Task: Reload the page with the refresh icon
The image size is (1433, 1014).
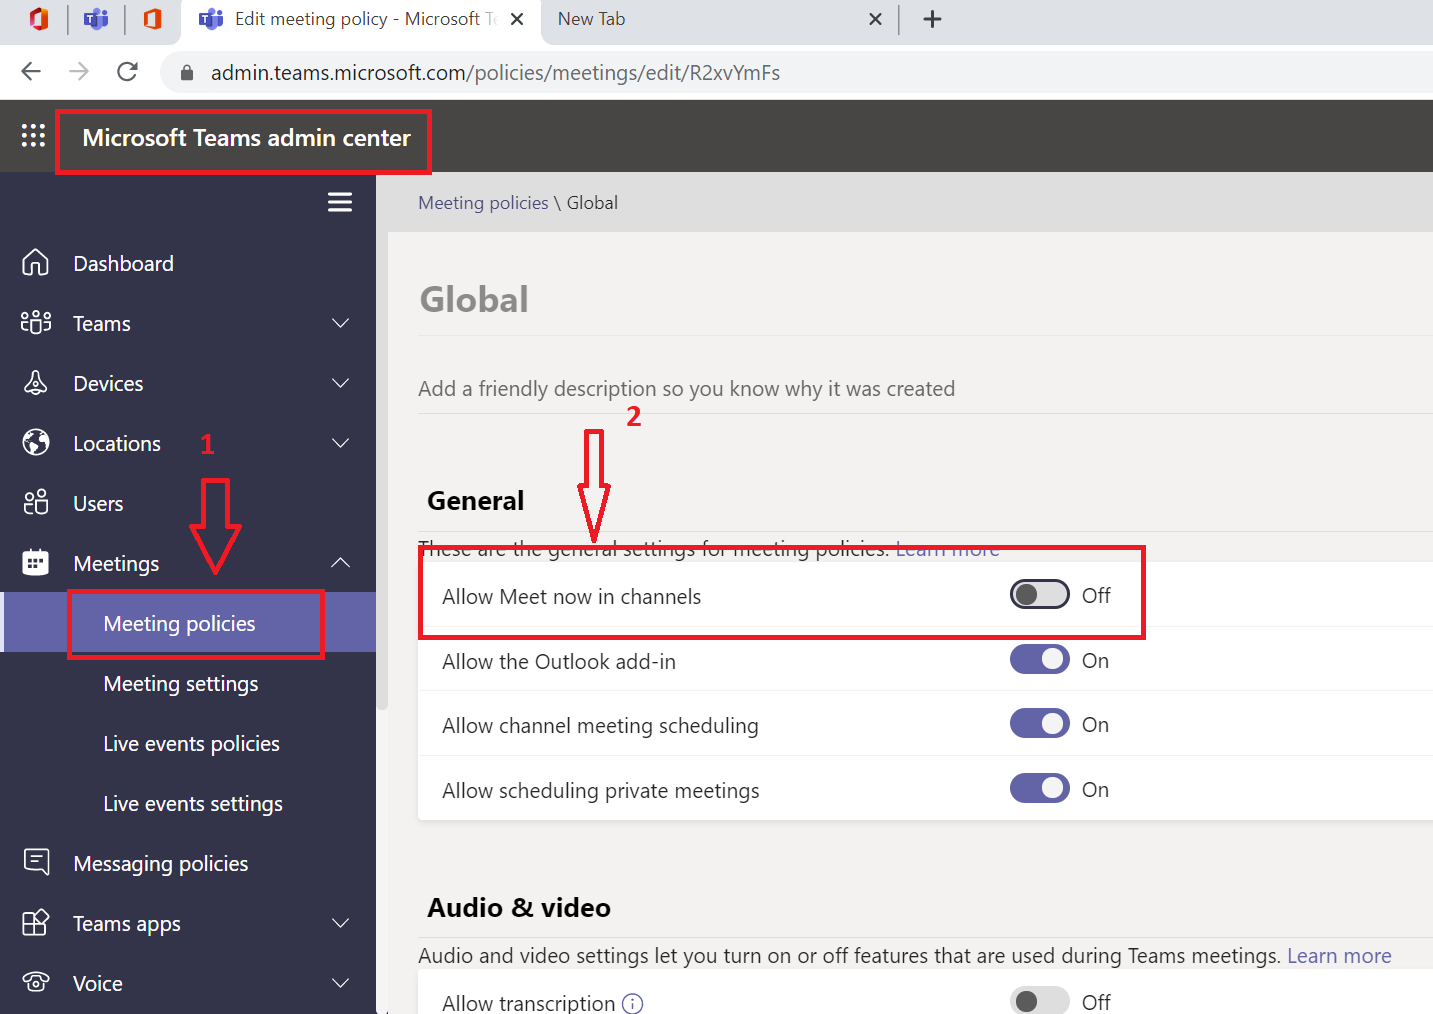Action: tap(127, 71)
